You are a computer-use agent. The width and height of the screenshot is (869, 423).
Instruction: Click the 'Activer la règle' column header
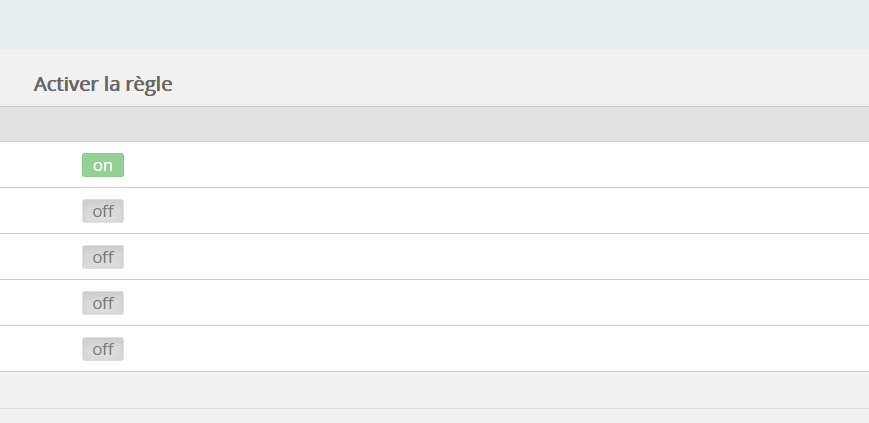coord(103,84)
